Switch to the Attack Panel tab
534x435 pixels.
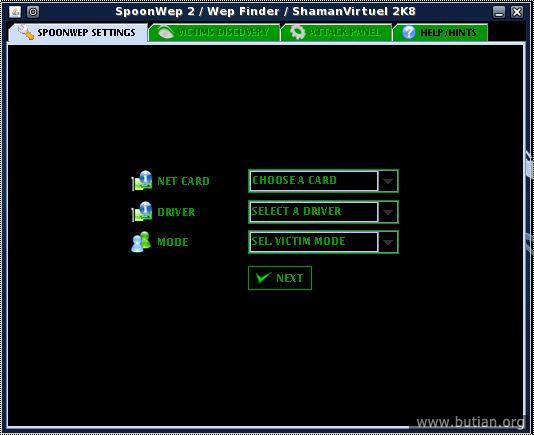coord(336,33)
